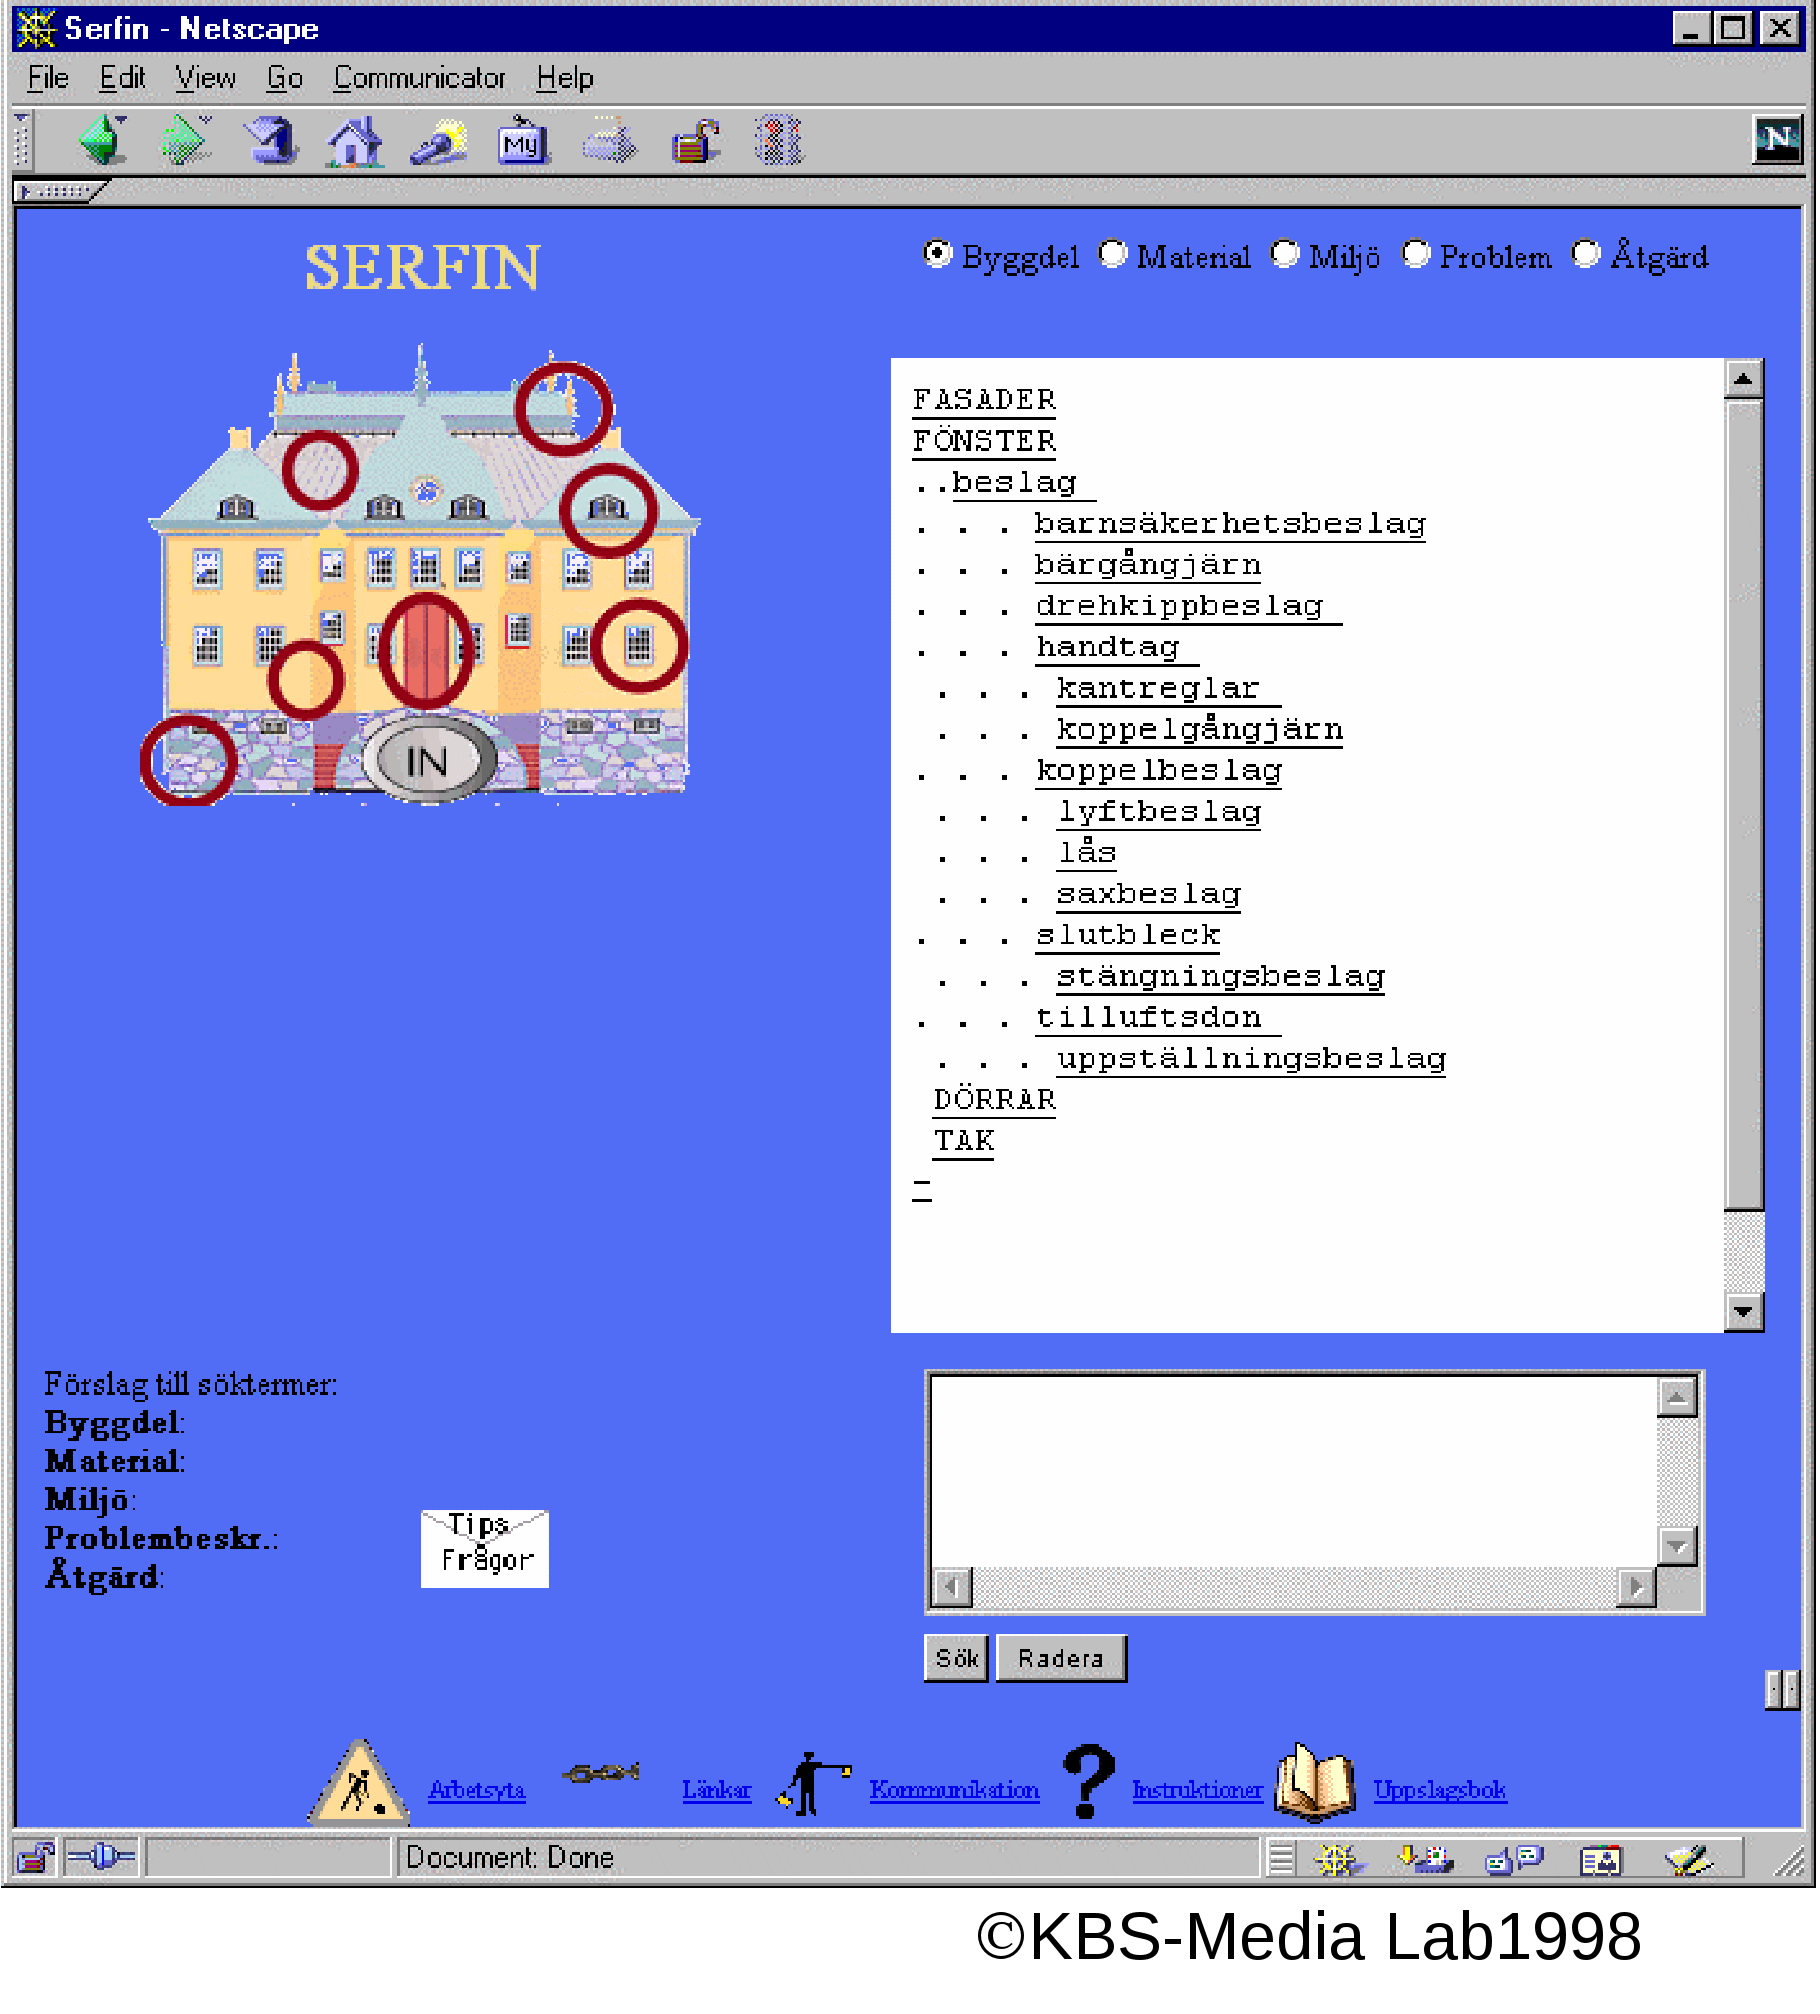Click the search text area
The height and width of the screenshot is (2014, 1820).
[1294, 1471]
